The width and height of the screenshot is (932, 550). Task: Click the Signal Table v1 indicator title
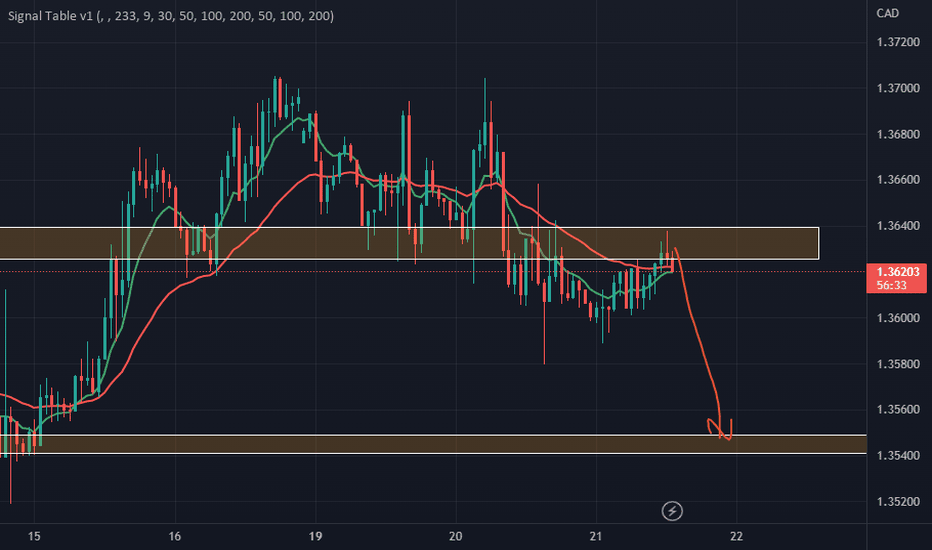[171, 16]
